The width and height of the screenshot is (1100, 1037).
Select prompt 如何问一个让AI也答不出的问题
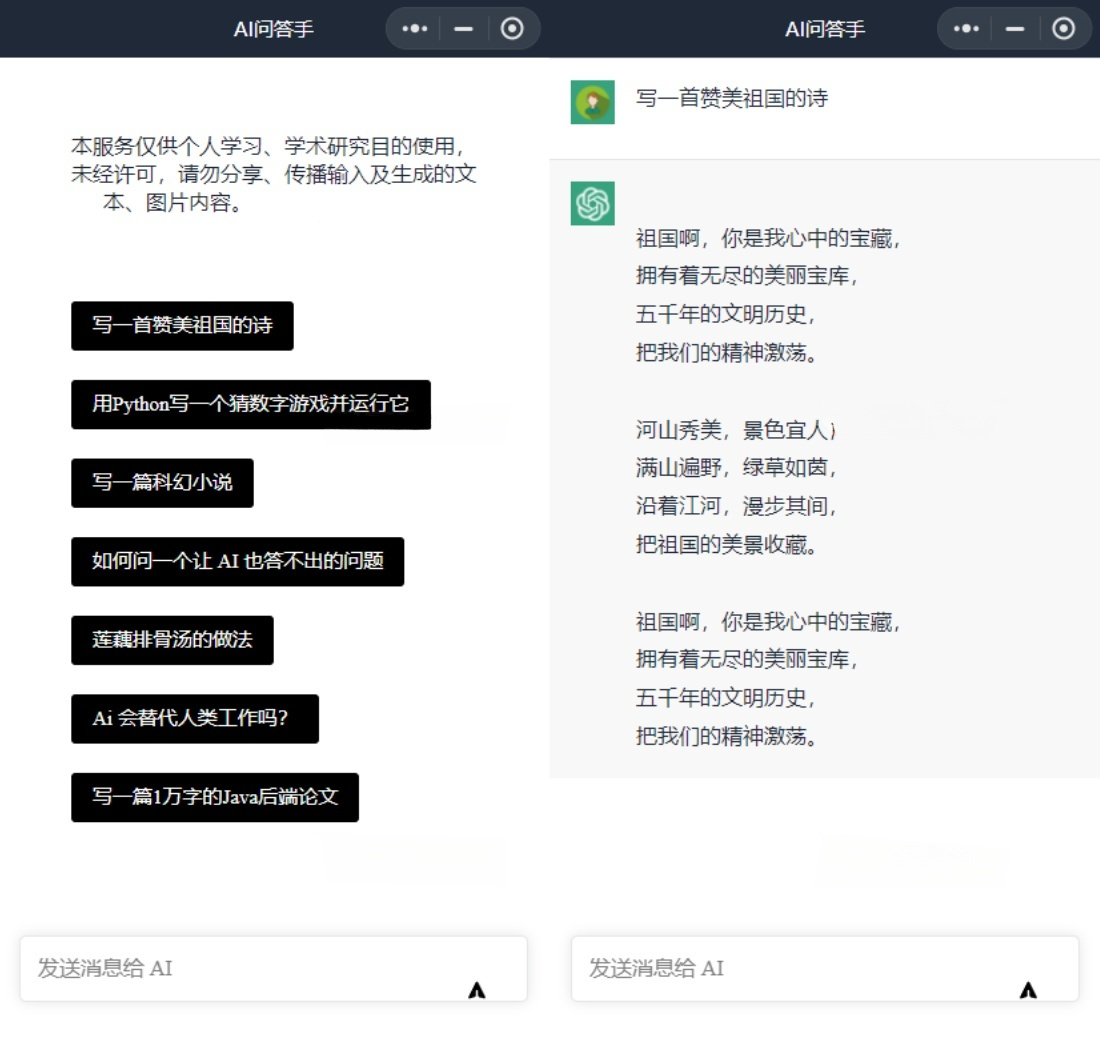[x=237, y=561]
